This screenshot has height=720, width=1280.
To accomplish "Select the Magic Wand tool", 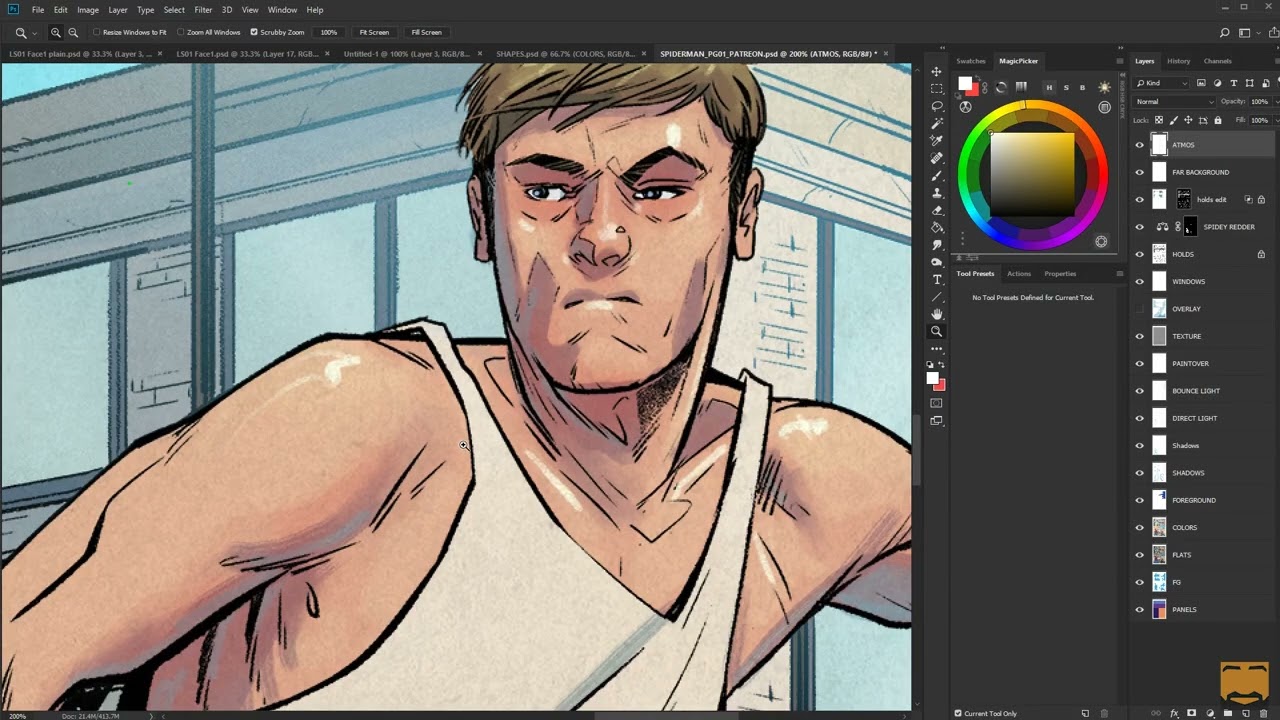I will pyautogui.click(x=937, y=123).
